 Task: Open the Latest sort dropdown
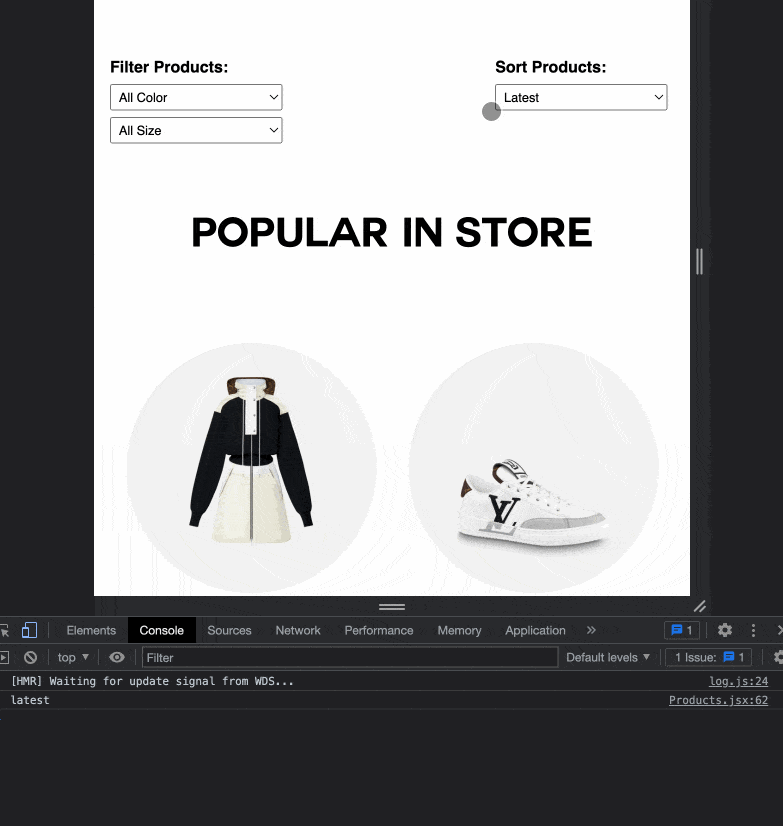tap(581, 97)
